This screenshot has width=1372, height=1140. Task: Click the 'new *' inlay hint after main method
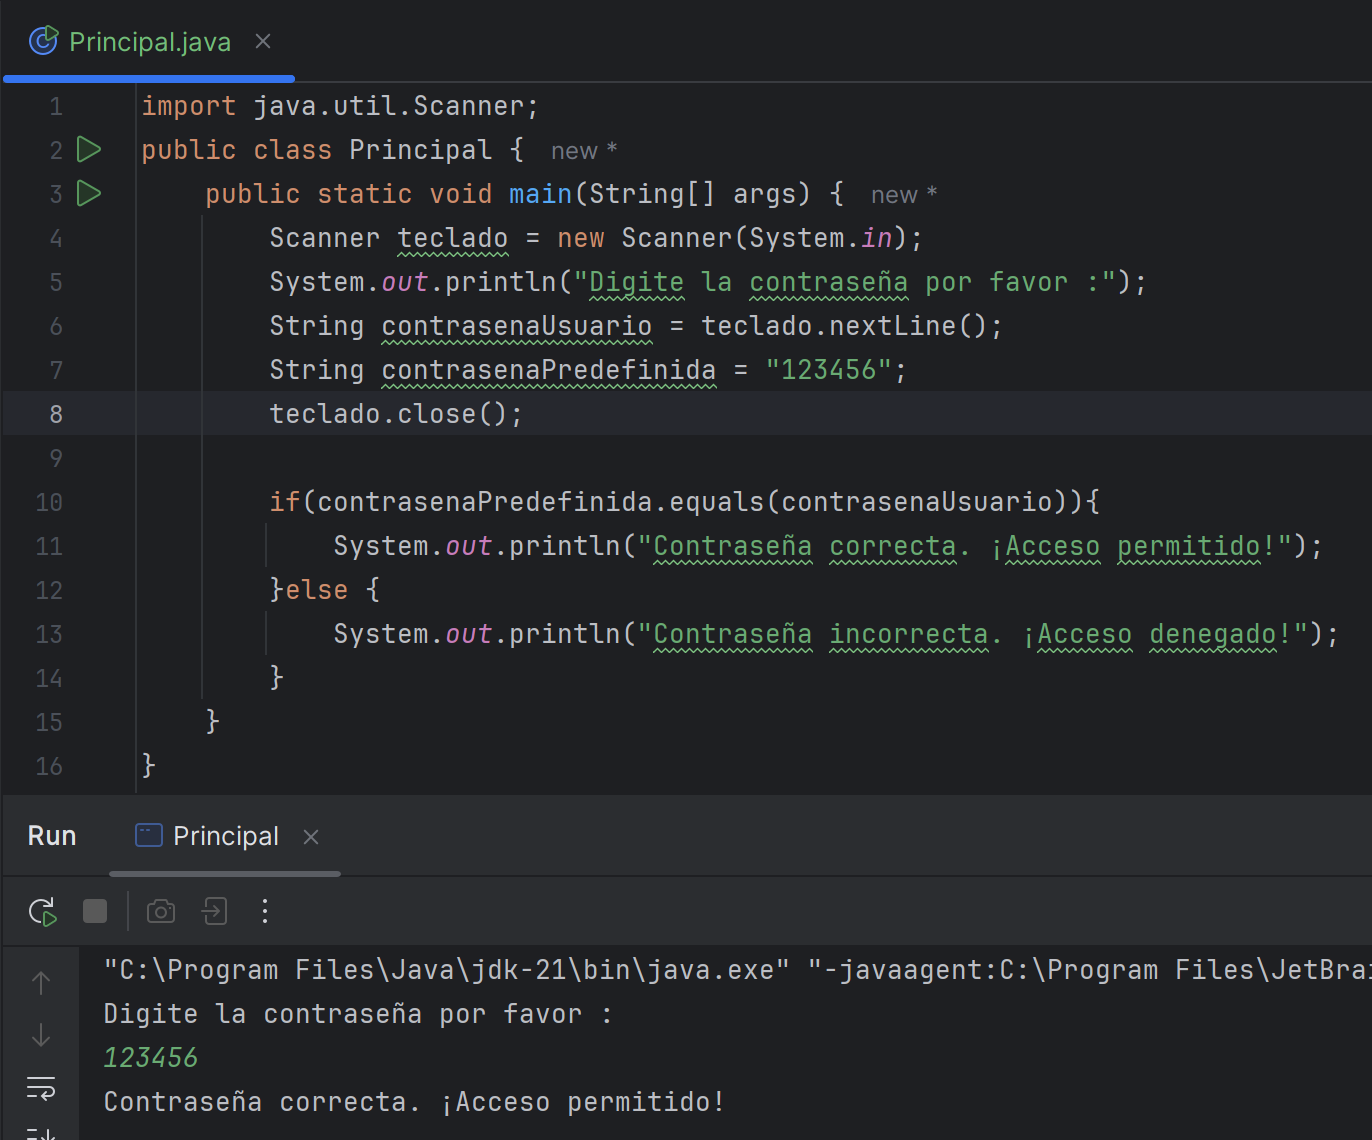coord(904,195)
